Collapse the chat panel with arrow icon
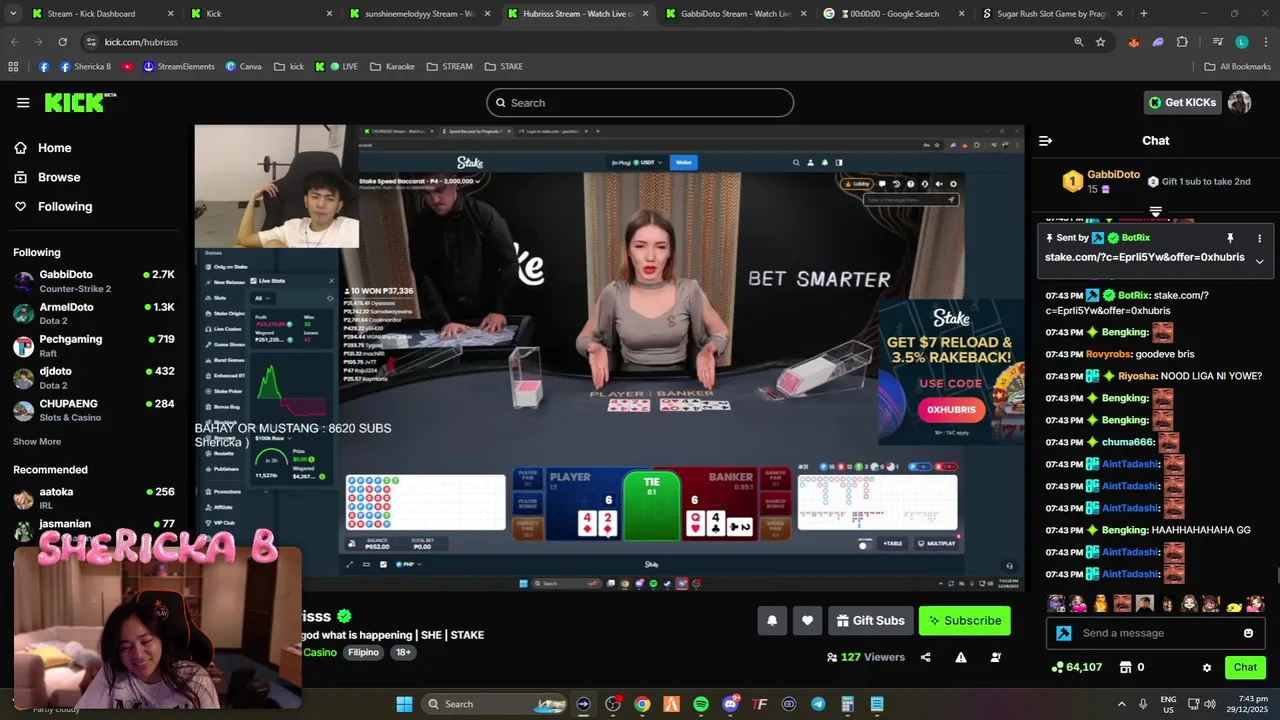1280x720 pixels. (x=1045, y=141)
